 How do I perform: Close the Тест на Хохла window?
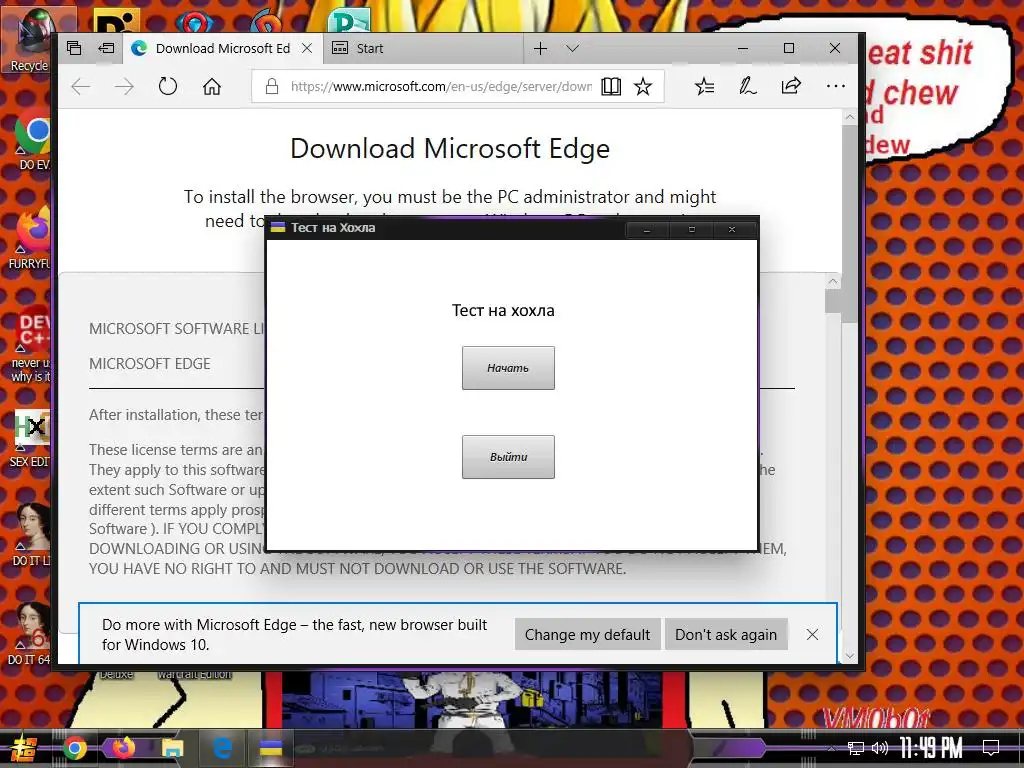click(x=732, y=229)
